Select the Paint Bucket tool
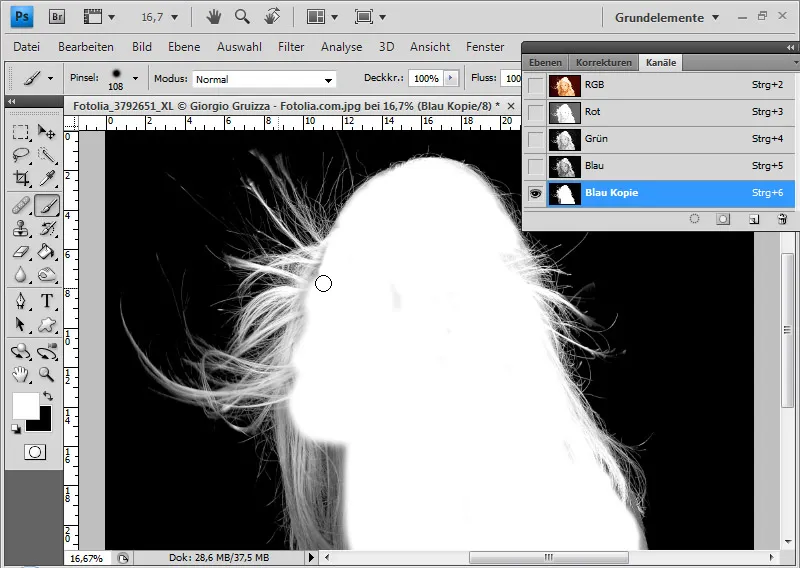This screenshot has width=800, height=568. [46, 252]
